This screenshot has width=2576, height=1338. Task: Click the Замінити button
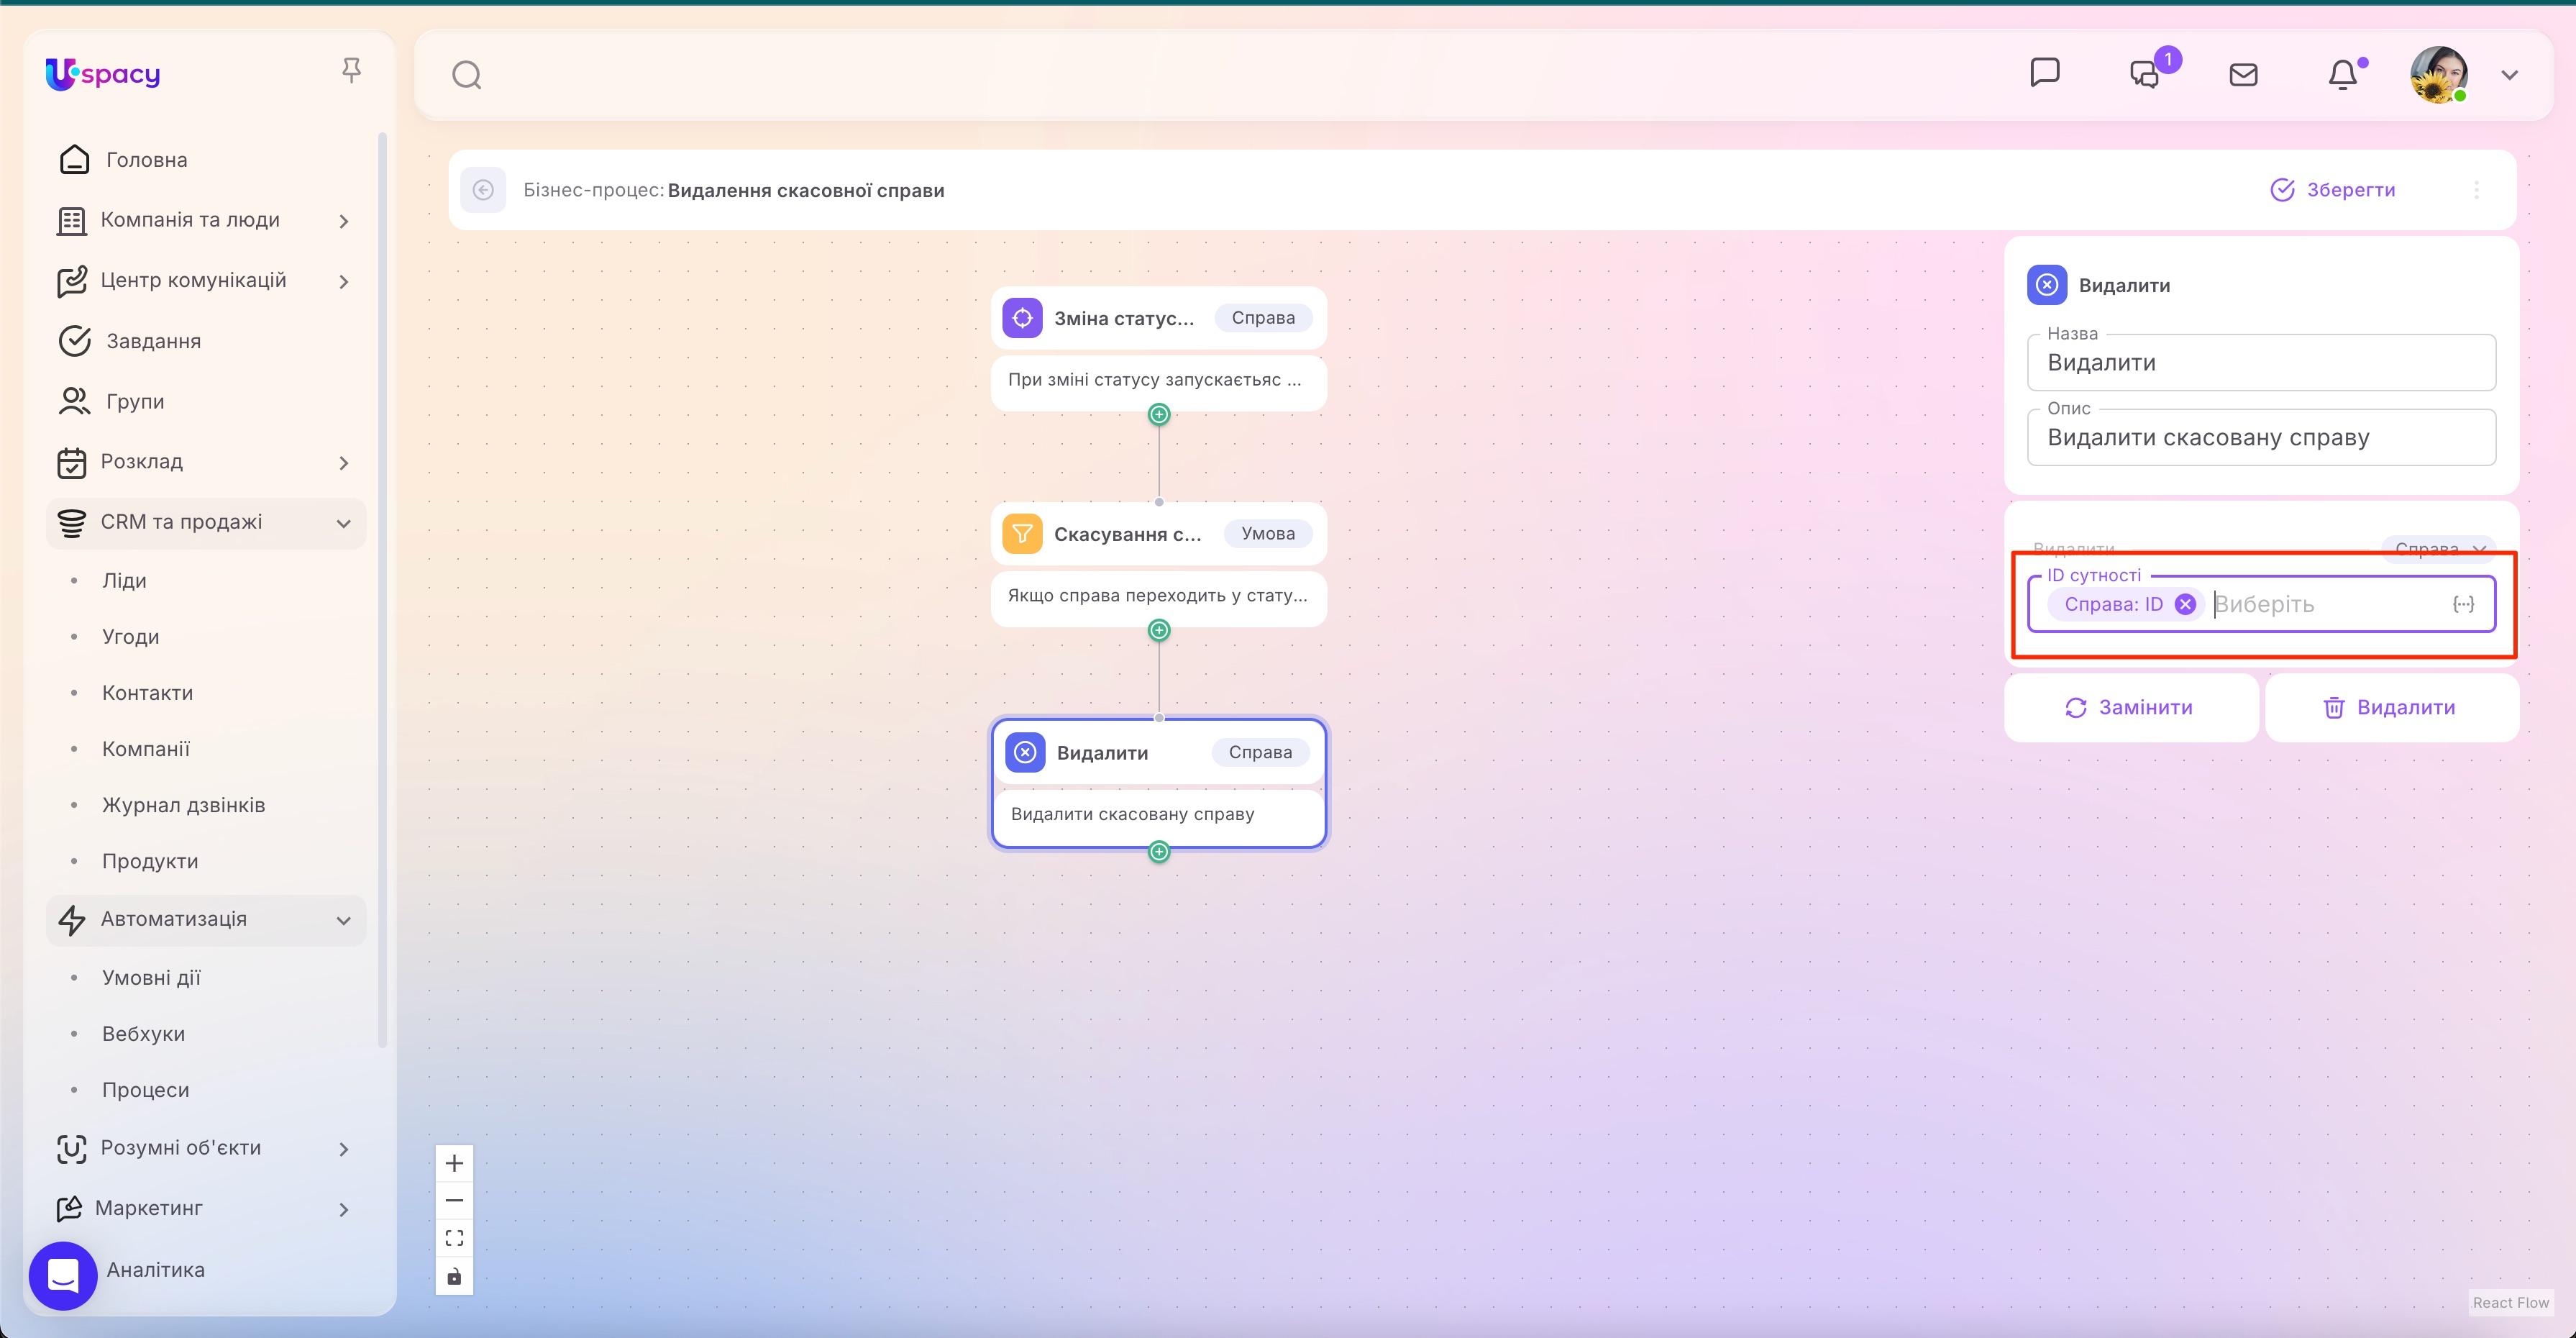[2131, 707]
